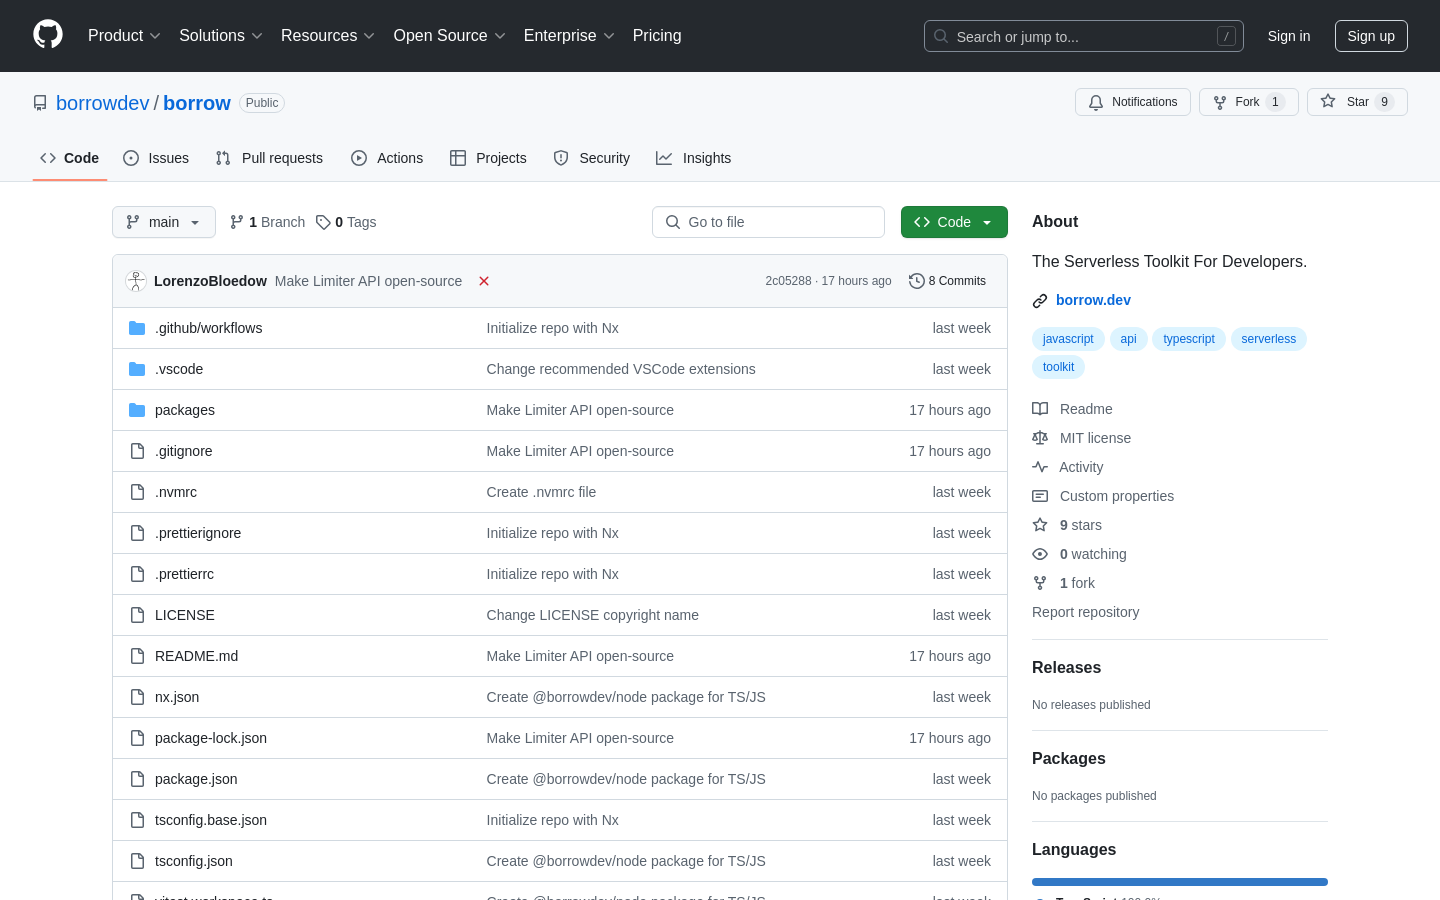Click the fork icon beside 1 fork
The width and height of the screenshot is (1440, 900).
click(1040, 583)
